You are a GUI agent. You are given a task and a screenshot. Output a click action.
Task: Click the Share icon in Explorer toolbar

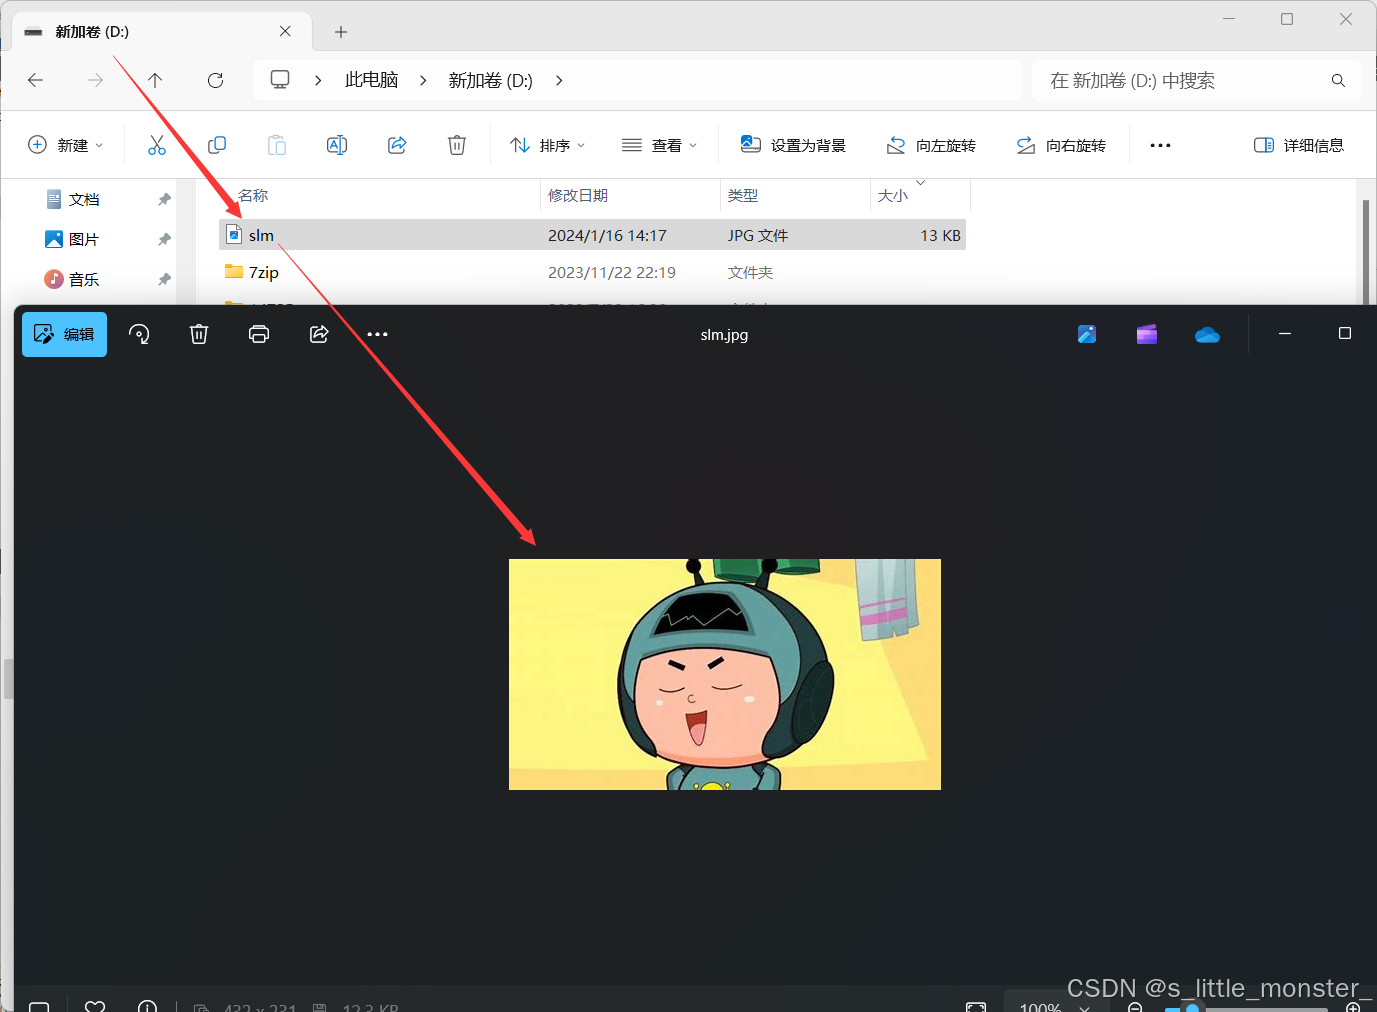pyautogui.click(x=397, y=145)
